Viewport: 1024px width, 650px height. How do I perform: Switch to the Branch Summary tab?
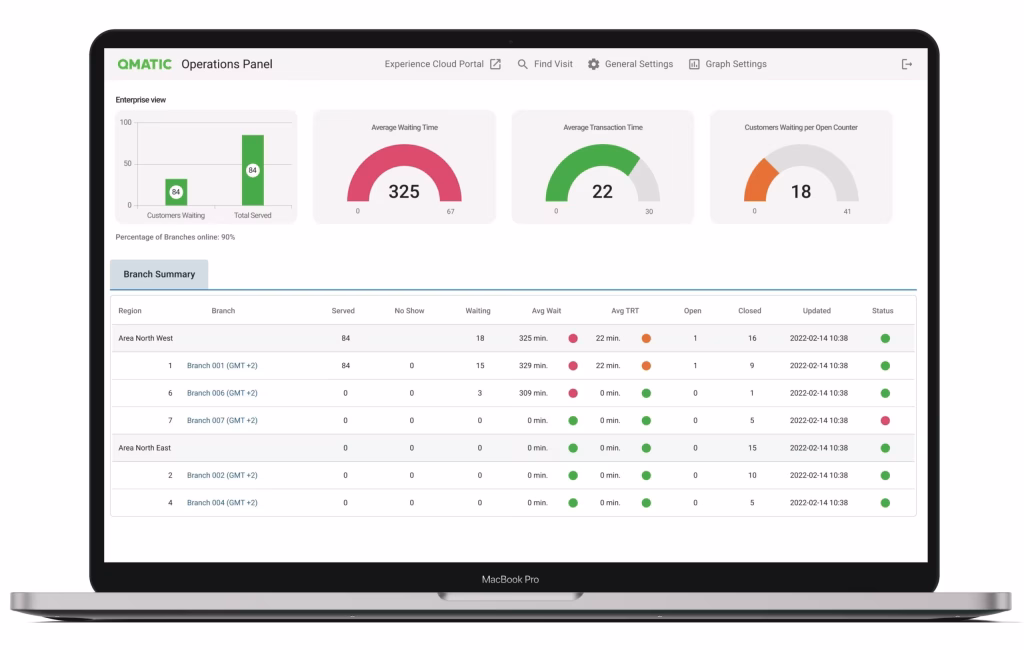159,274
